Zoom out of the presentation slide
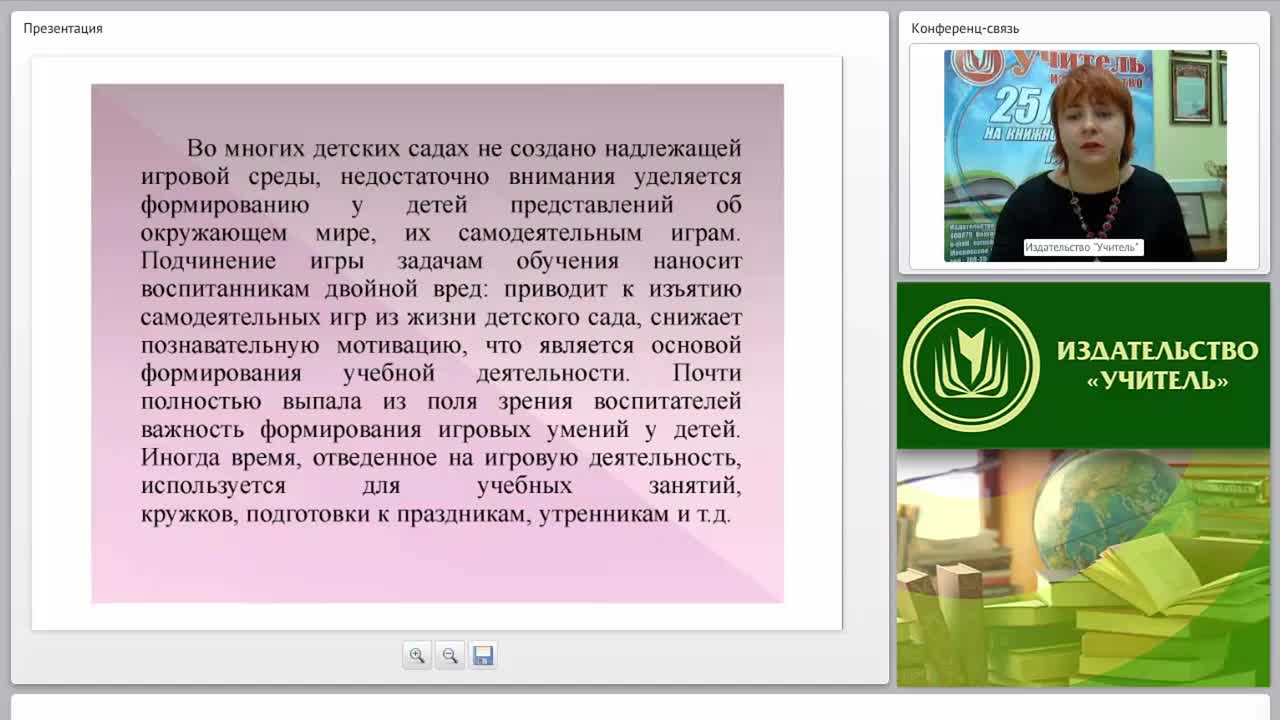Image resolution: width=1280 pixels, height=720 pixels. (450, 655)
